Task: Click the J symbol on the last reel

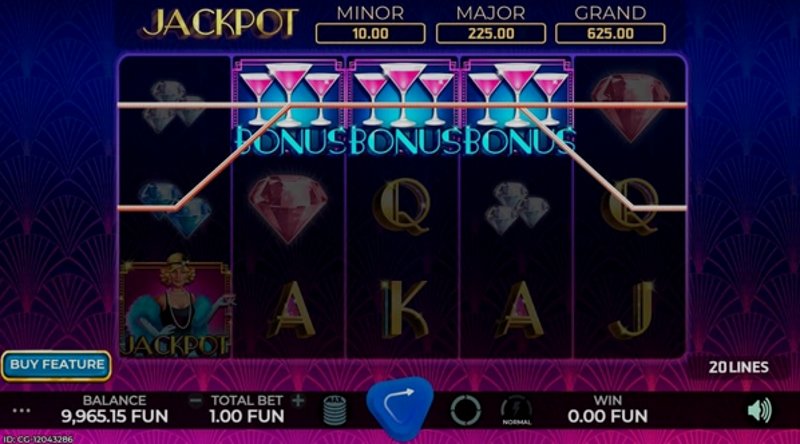Action: (x=632, y=309)
